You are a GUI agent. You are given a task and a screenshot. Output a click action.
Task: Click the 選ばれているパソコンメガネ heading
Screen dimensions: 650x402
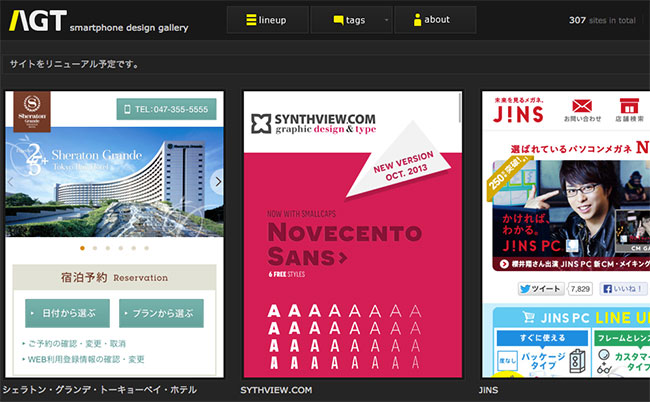pyautogui.click(x=571, y=148)
